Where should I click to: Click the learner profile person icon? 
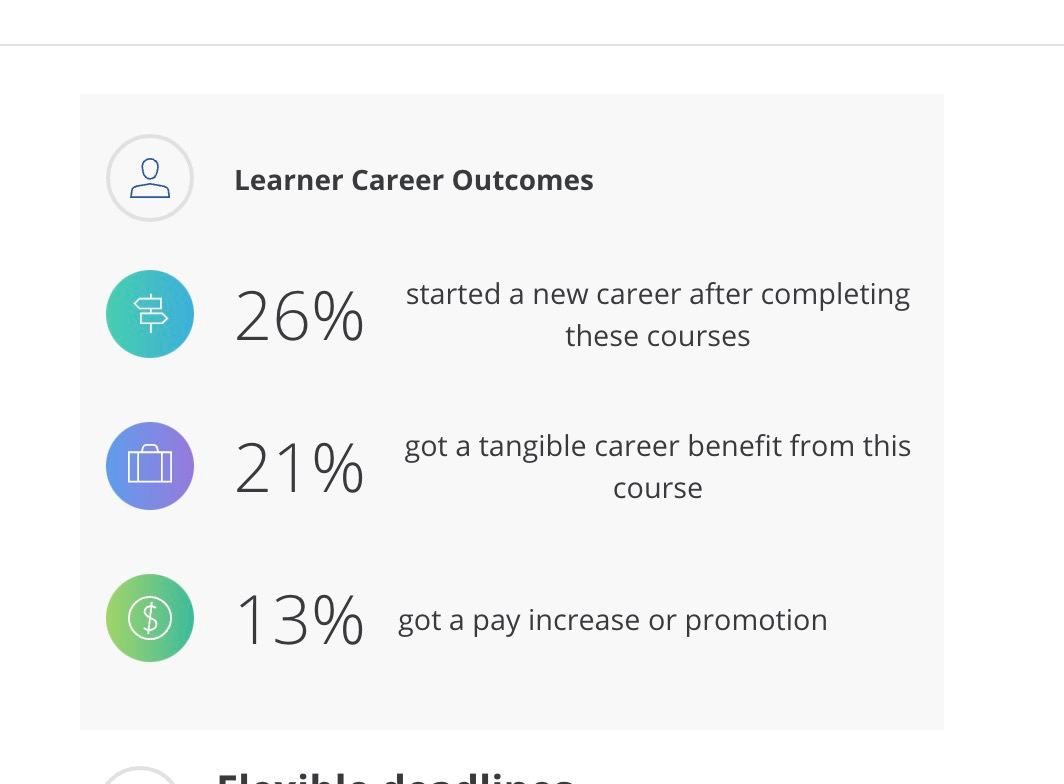pos(150,178)
